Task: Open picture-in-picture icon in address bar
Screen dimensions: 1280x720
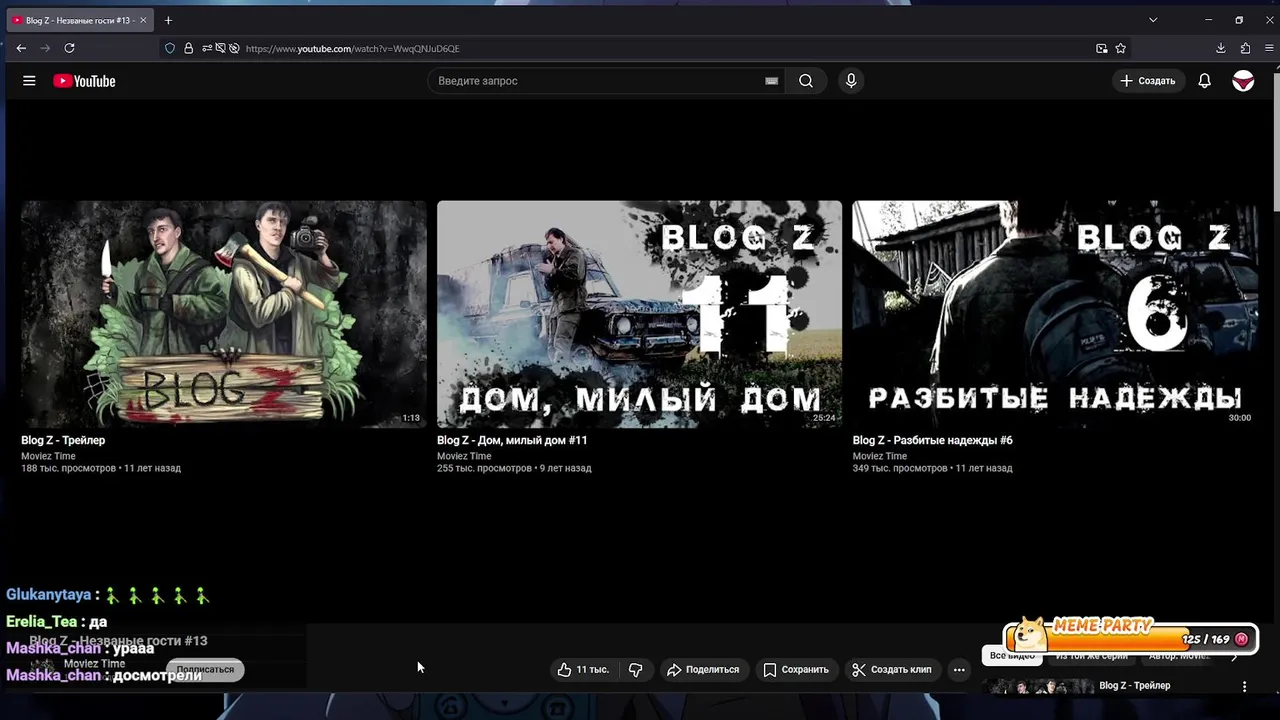Action: click(x=1102, y=48)
